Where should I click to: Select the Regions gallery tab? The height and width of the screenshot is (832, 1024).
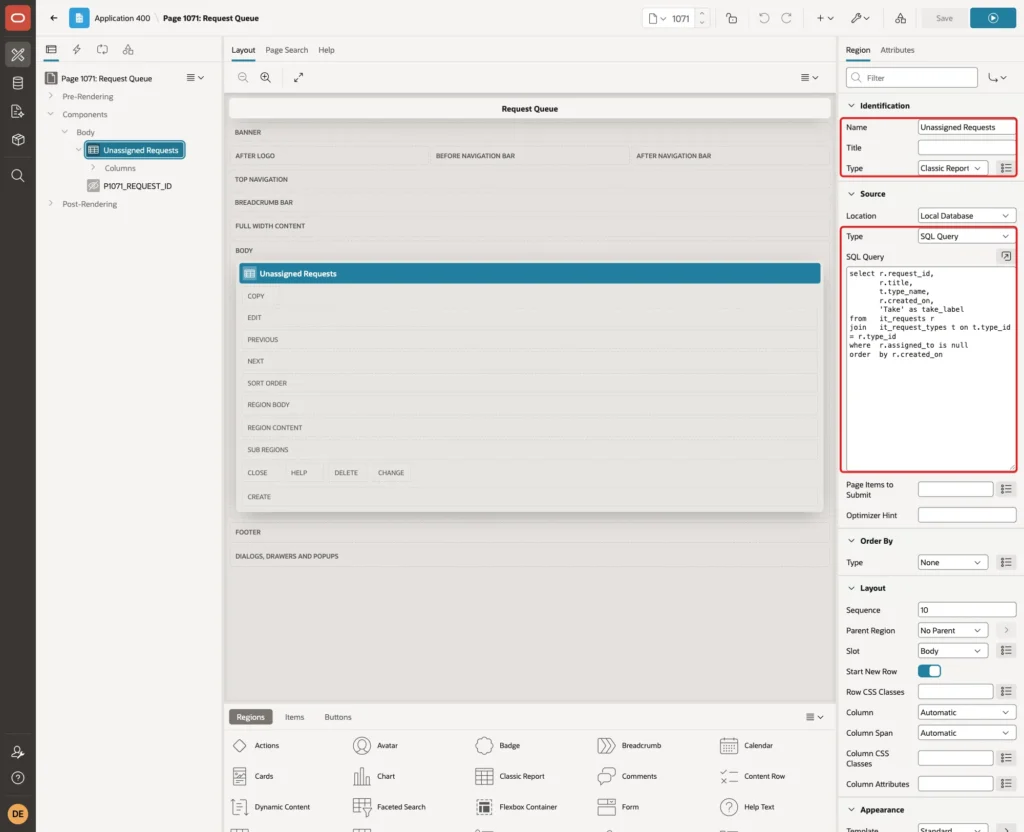click(x=250, y=716)
